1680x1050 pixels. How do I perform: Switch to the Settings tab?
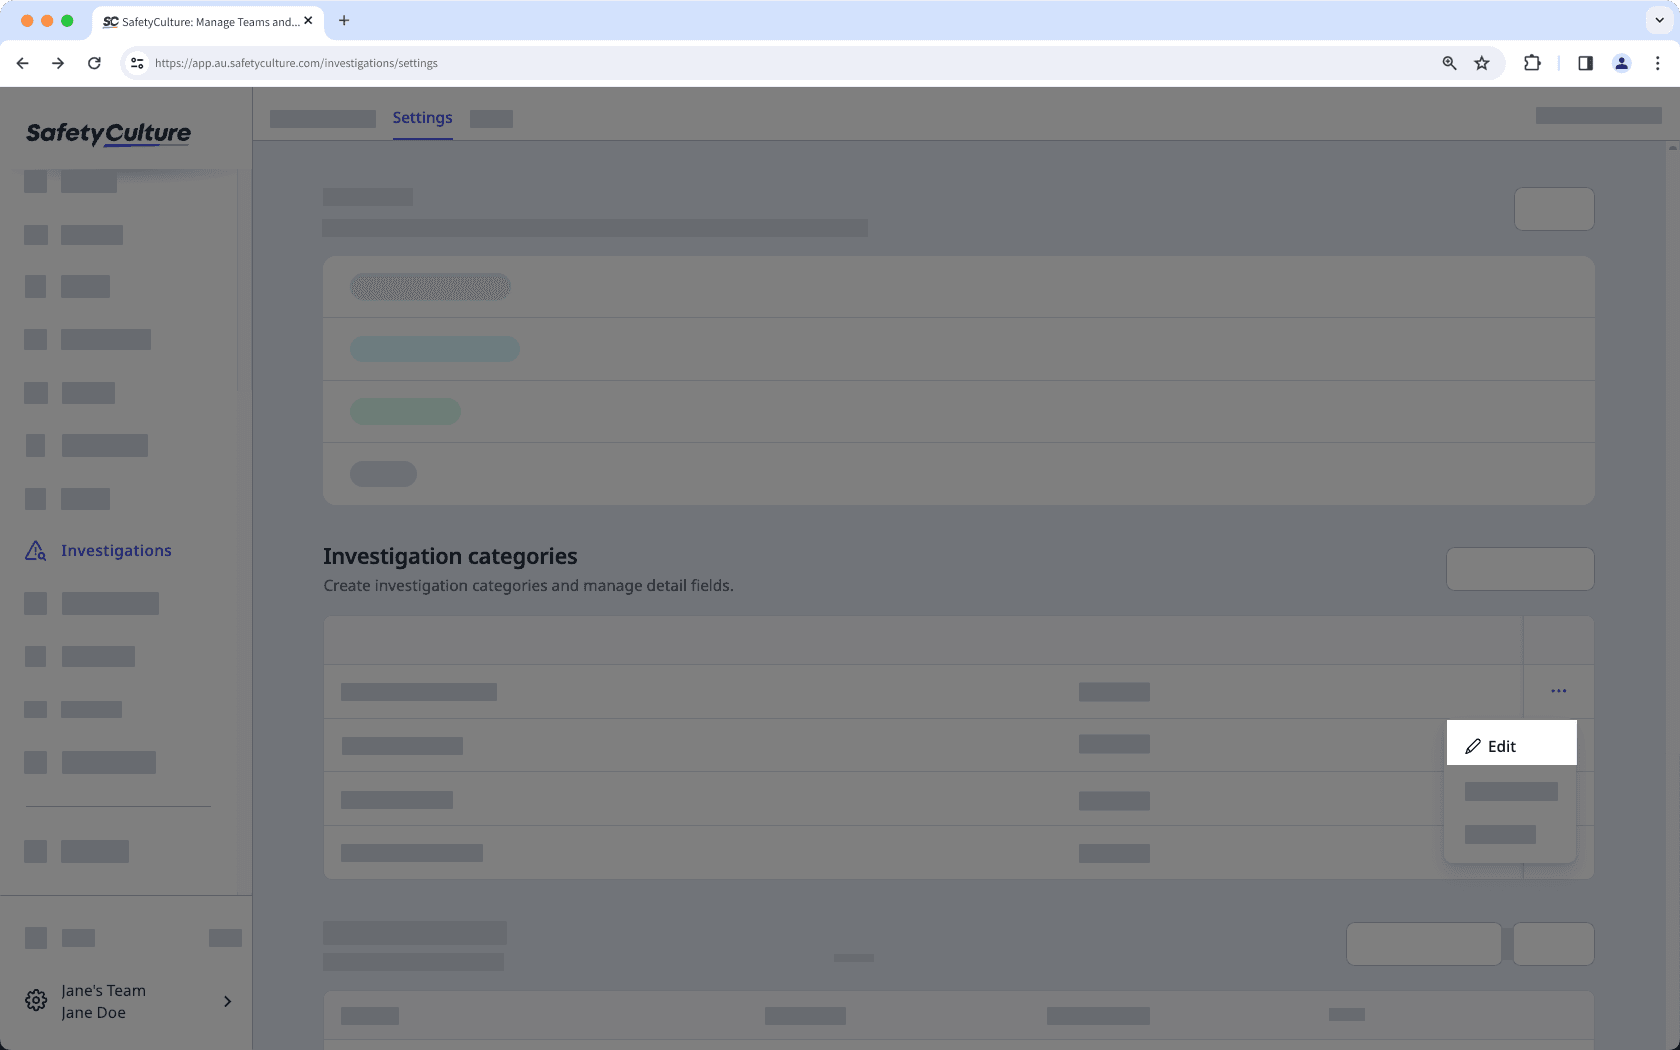422,117
